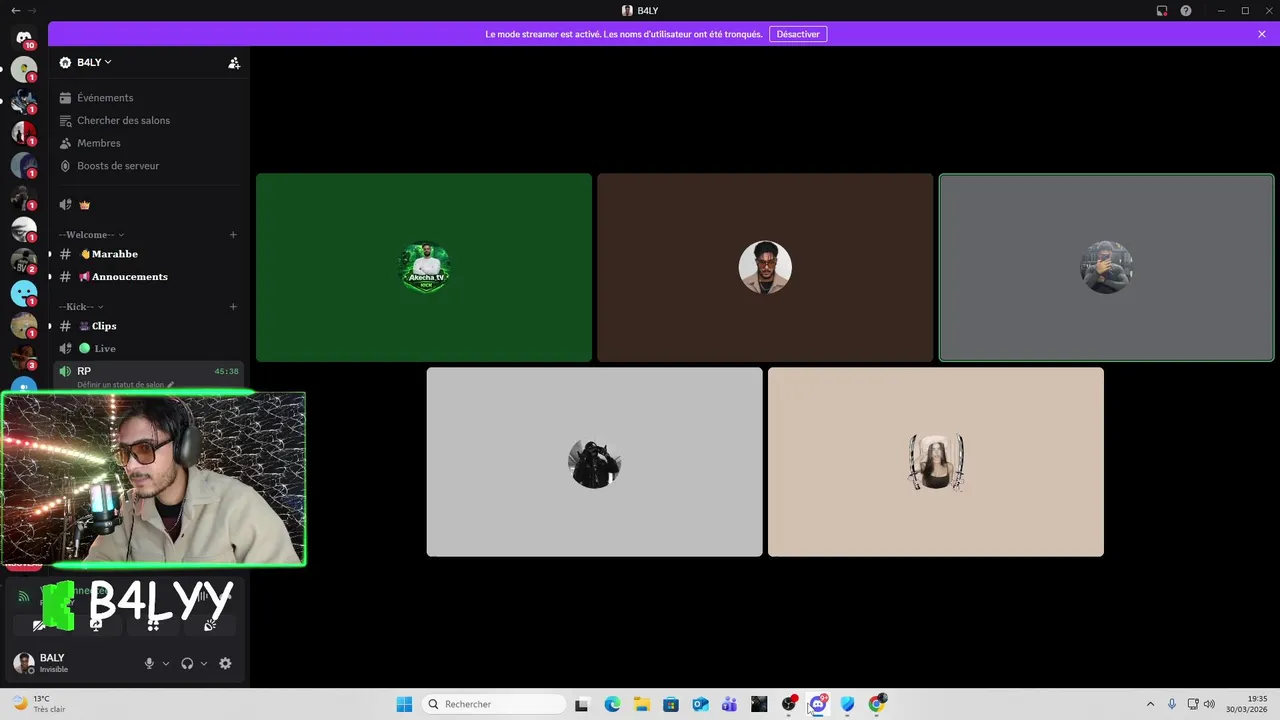The width and height of the screenshot is (1280, 720).
Task: Open user settings gear icon
Action: coord(225,663)
